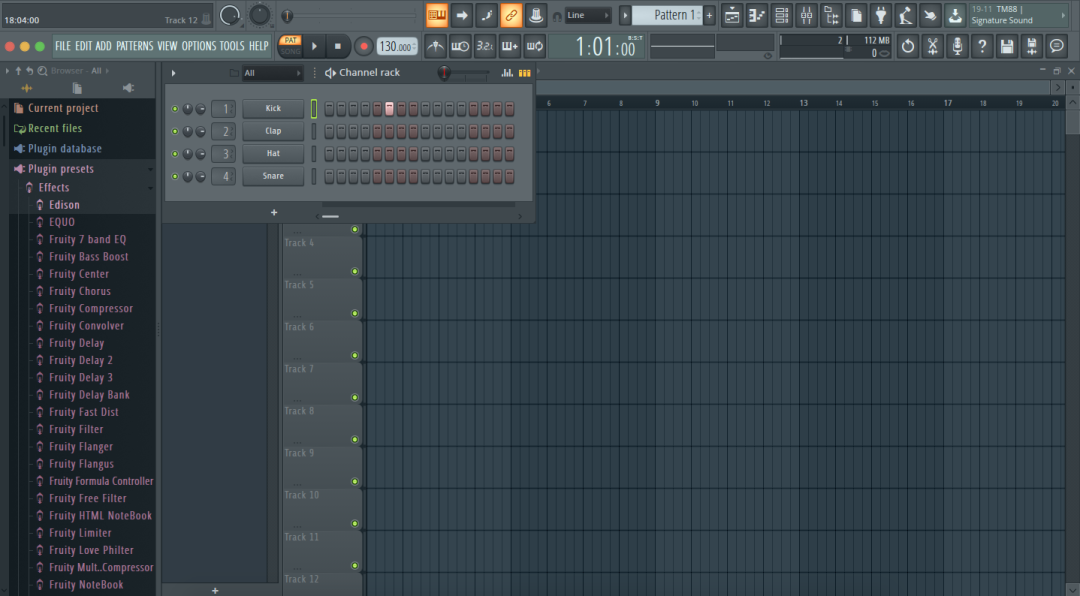Screen dimensions: 1080x596
Task: Click the speech bubble news icon
Action: (1057, 46)
